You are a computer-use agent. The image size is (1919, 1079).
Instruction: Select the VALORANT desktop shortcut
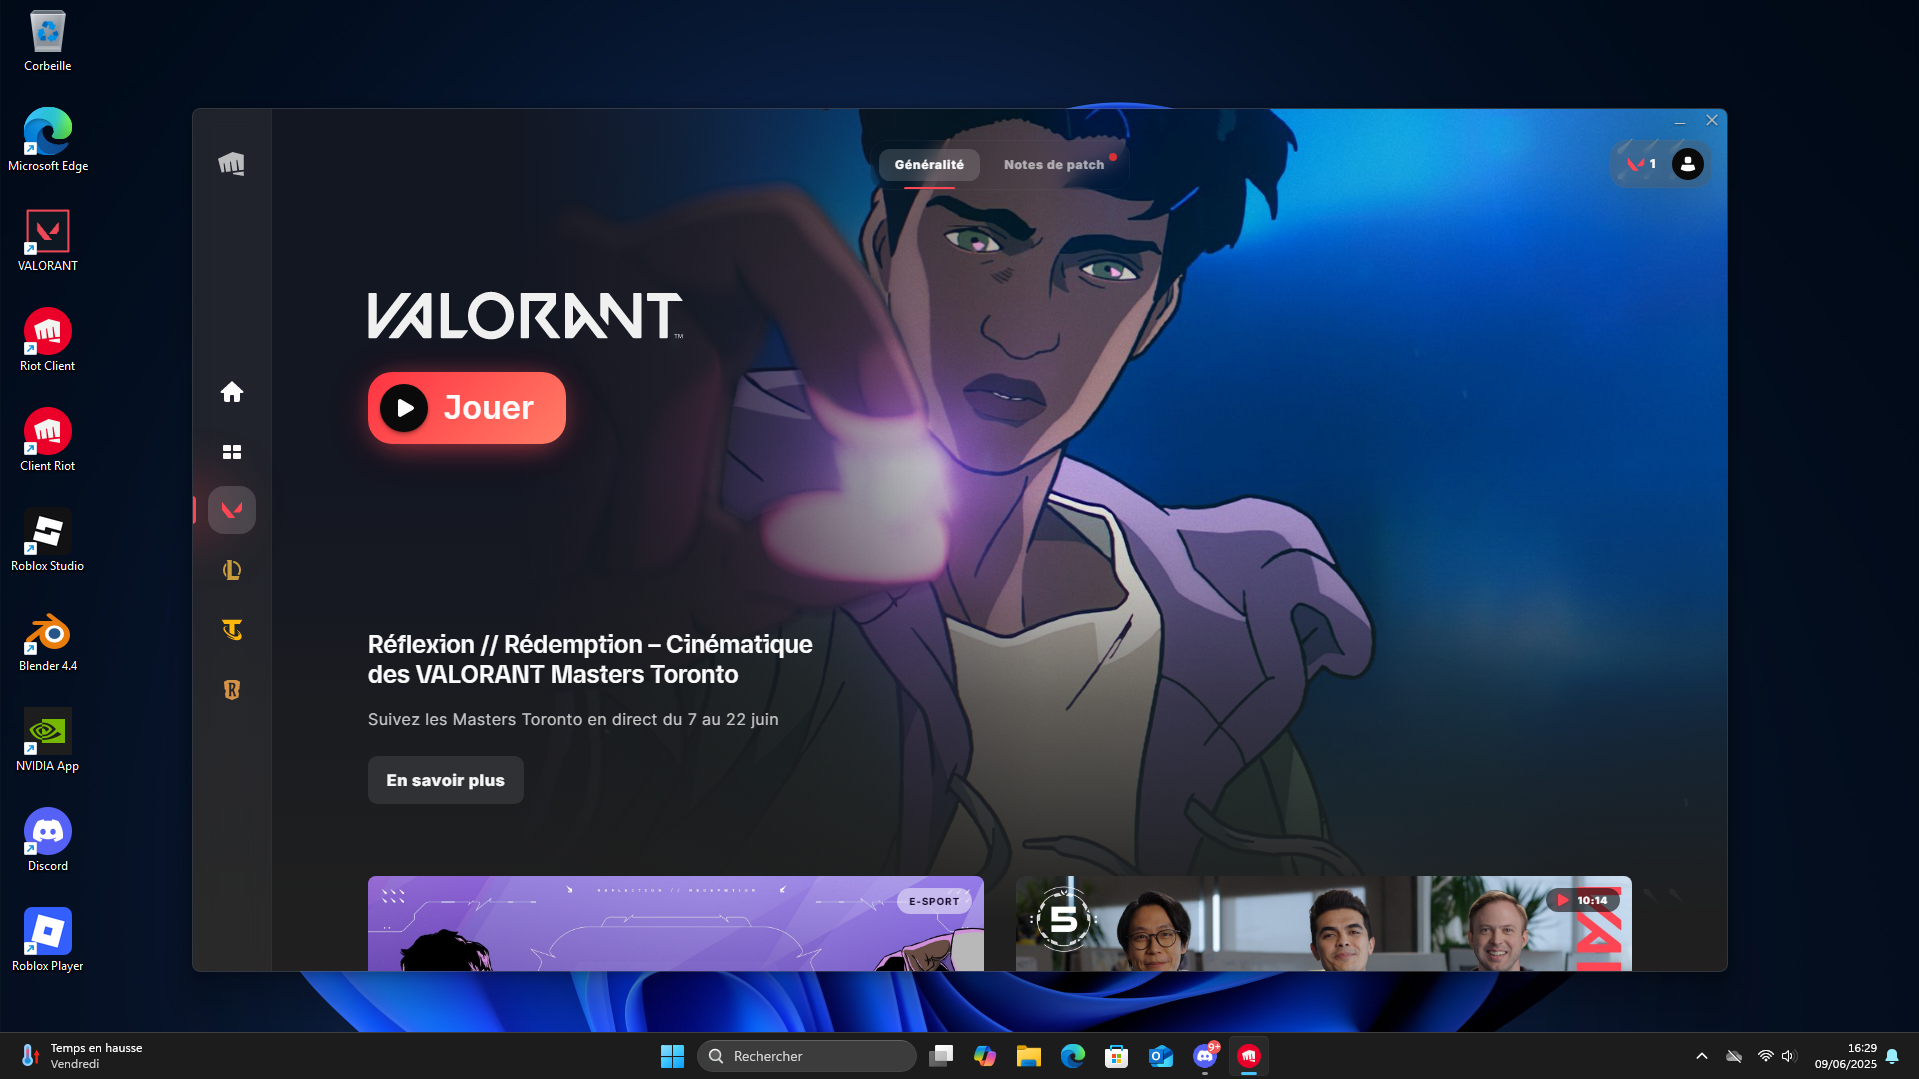pos(48,241)
